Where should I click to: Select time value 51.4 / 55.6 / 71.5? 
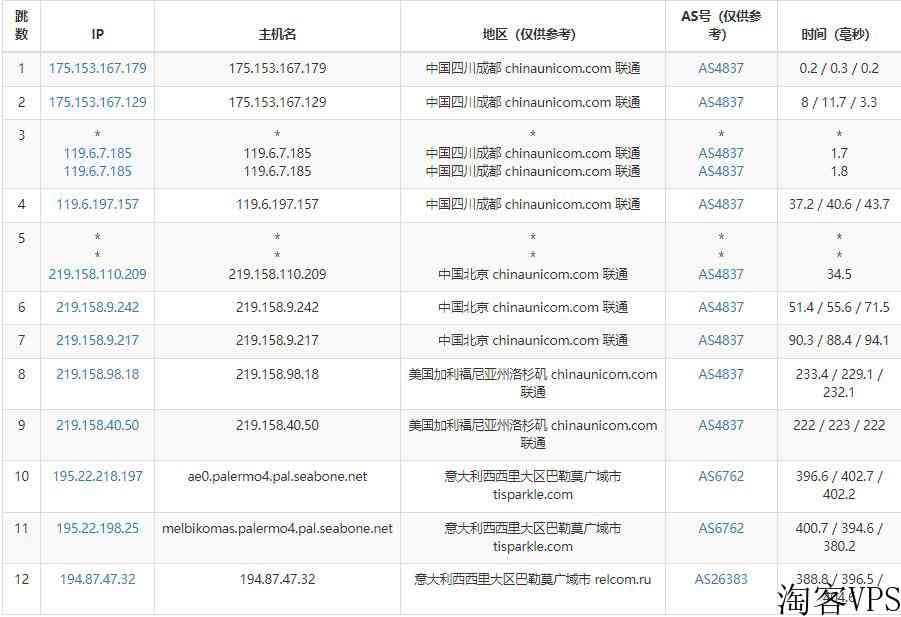point(839,307)
